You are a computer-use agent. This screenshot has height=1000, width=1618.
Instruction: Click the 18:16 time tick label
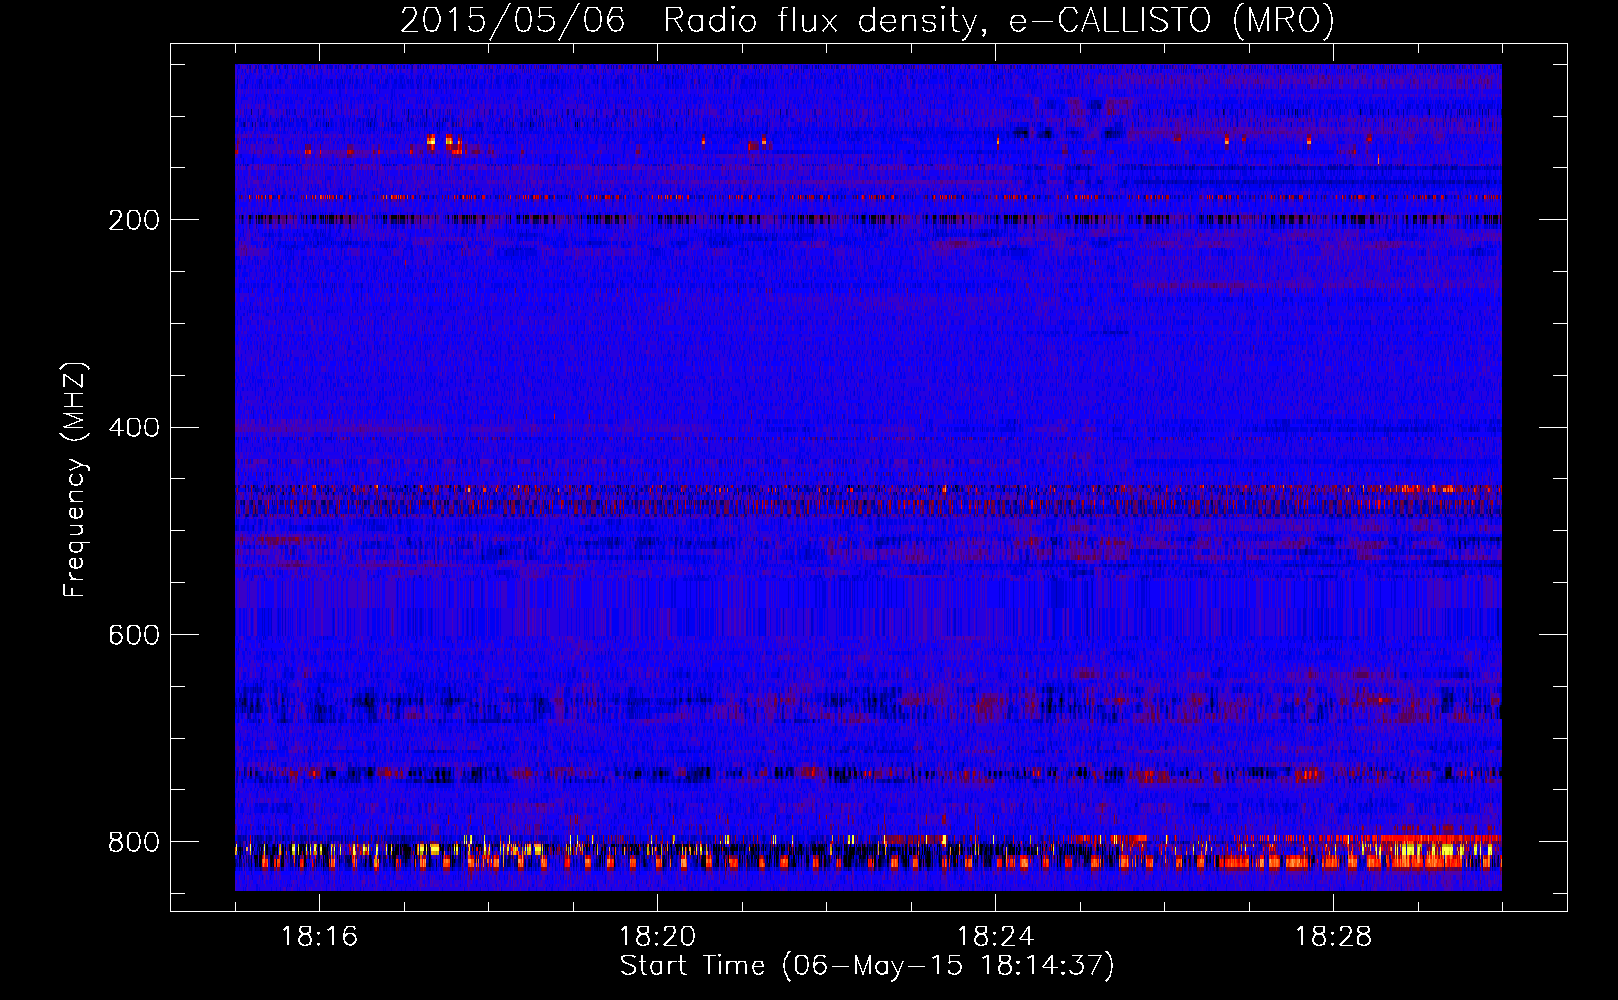coord(319,937)
